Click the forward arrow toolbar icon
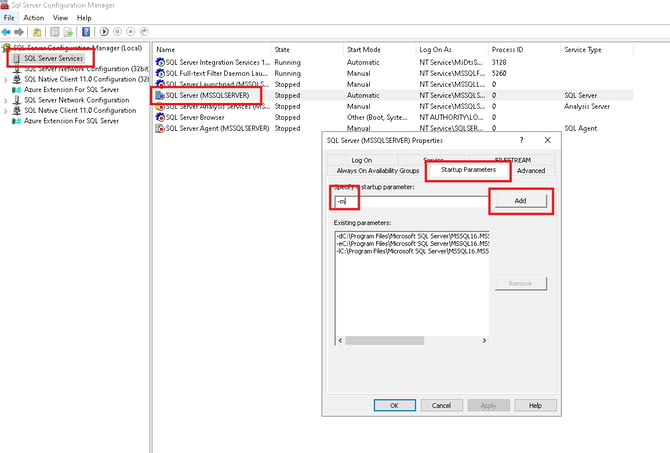The height and width of the screenshot is (453, 670). click(x=19, y=32)
